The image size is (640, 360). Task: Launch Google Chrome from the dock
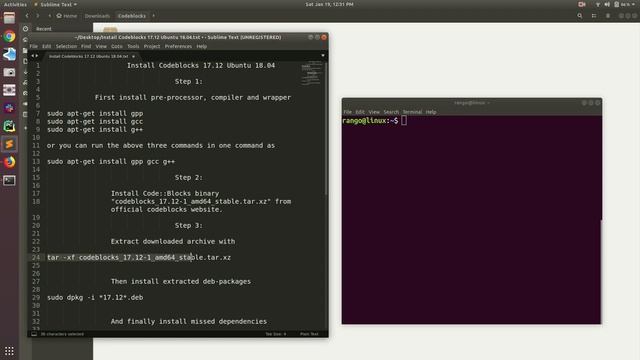coord(9,36)
